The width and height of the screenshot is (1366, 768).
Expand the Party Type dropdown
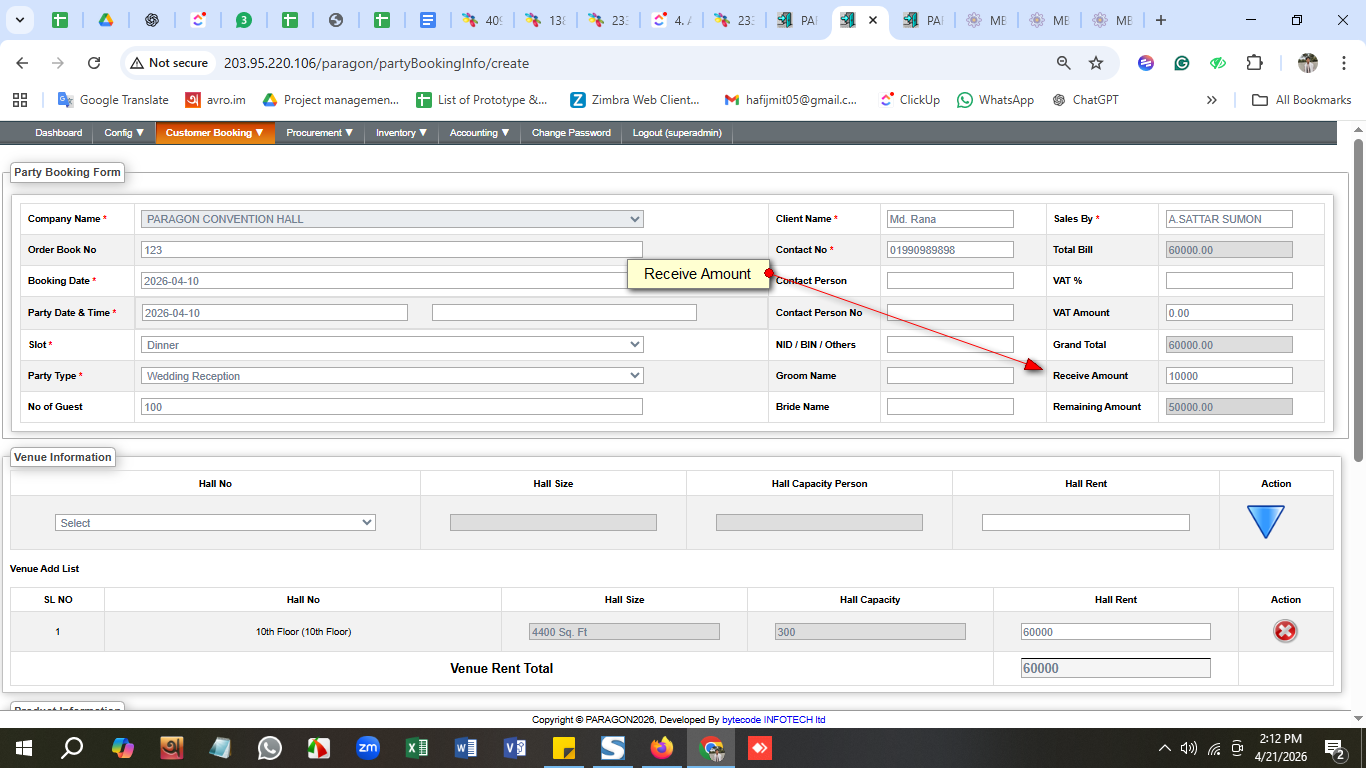[392, 376]
